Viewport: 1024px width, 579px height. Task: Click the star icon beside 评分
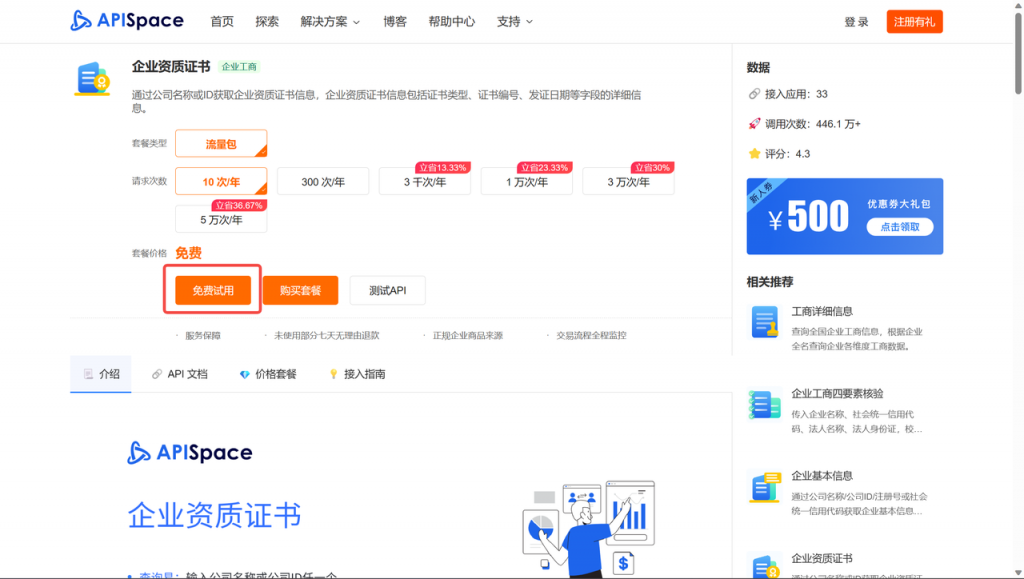(754, 153)
